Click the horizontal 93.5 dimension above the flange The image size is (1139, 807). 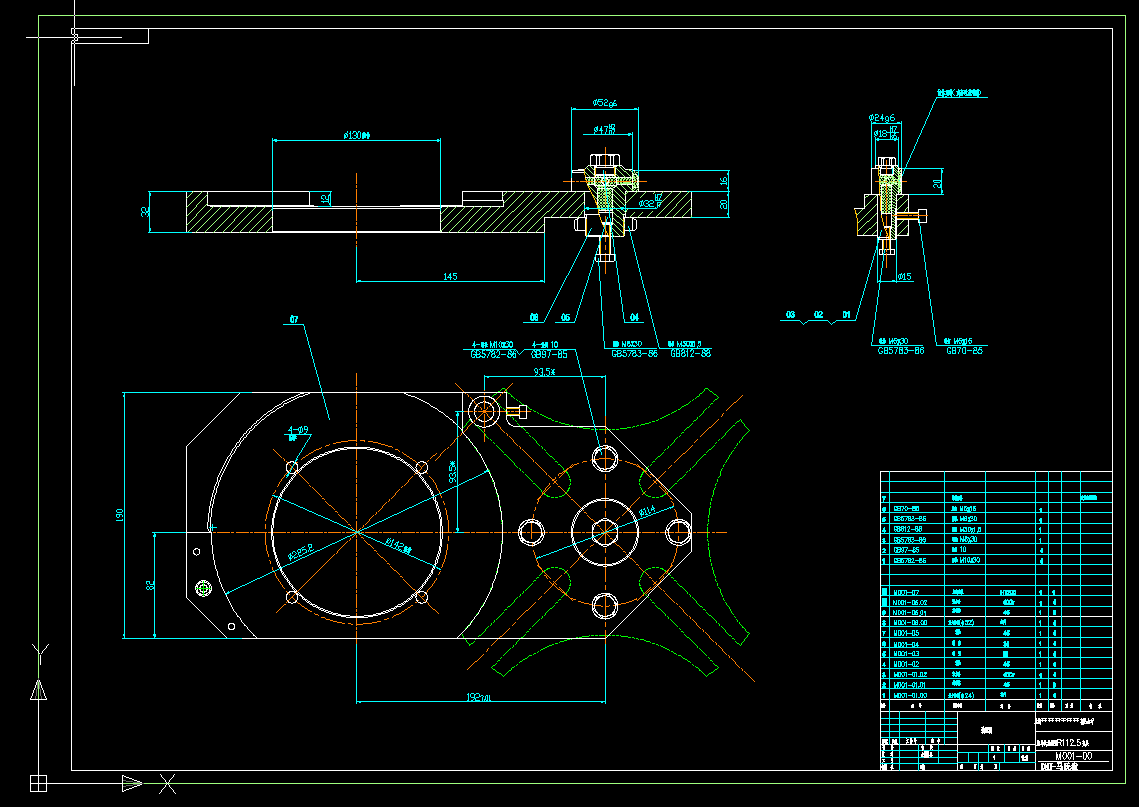(544, 372)
